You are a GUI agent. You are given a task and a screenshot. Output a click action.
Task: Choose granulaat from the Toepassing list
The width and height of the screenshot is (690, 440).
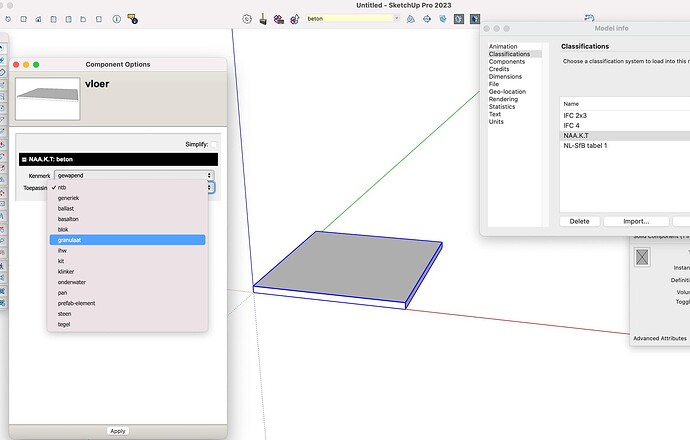(127, 240)
